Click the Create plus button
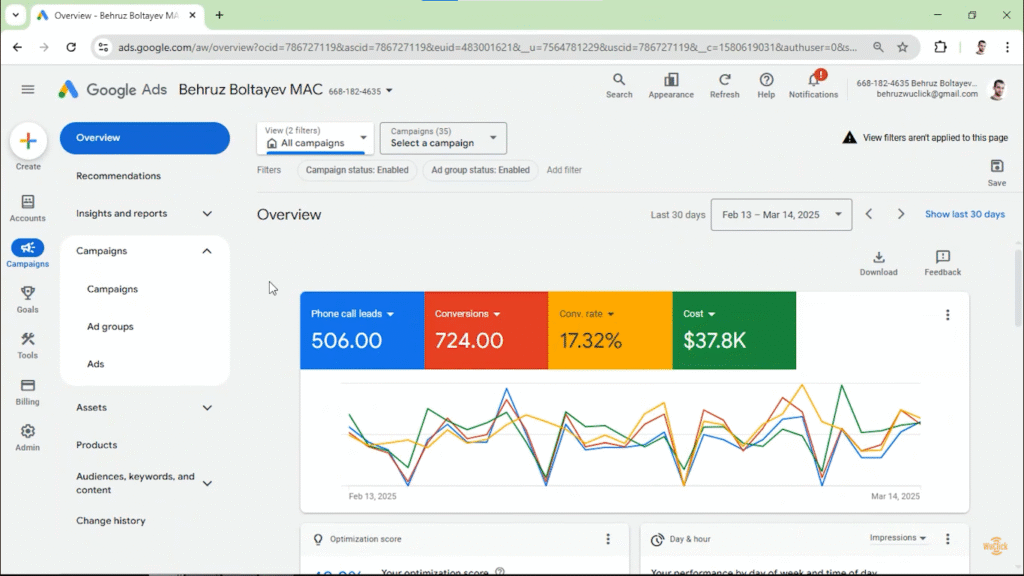The image size is (1024, 576). click(x=28, y=140)
